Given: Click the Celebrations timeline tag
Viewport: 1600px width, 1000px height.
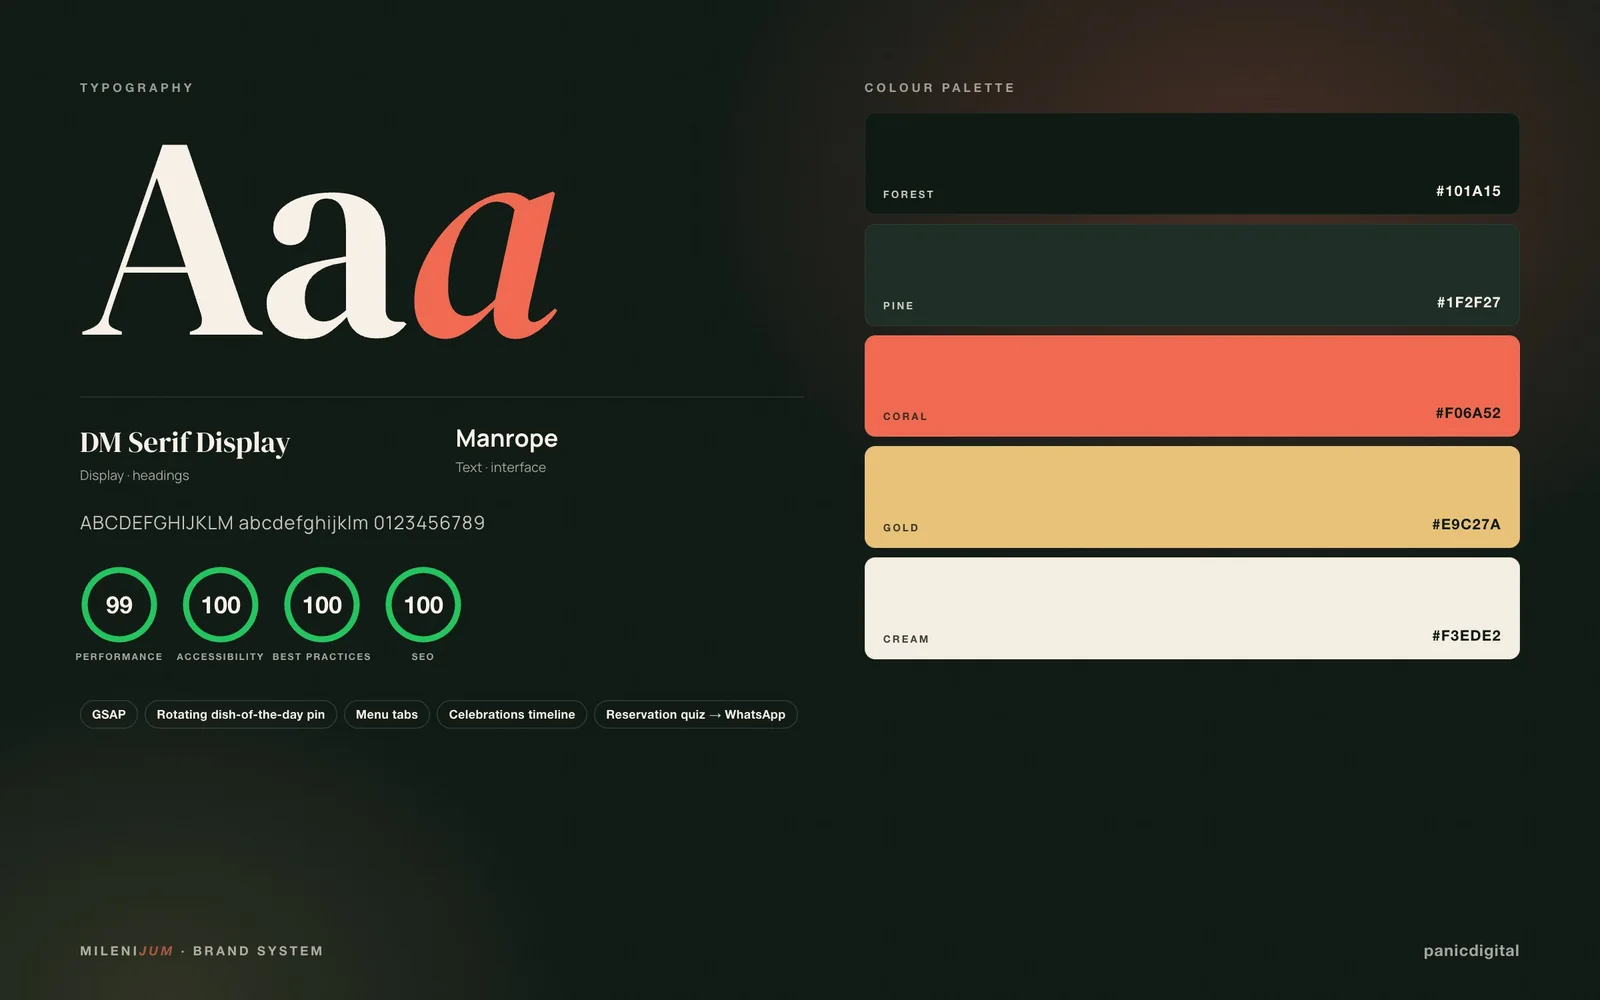Looking at the screenshot, I should (x=512, y=714).
